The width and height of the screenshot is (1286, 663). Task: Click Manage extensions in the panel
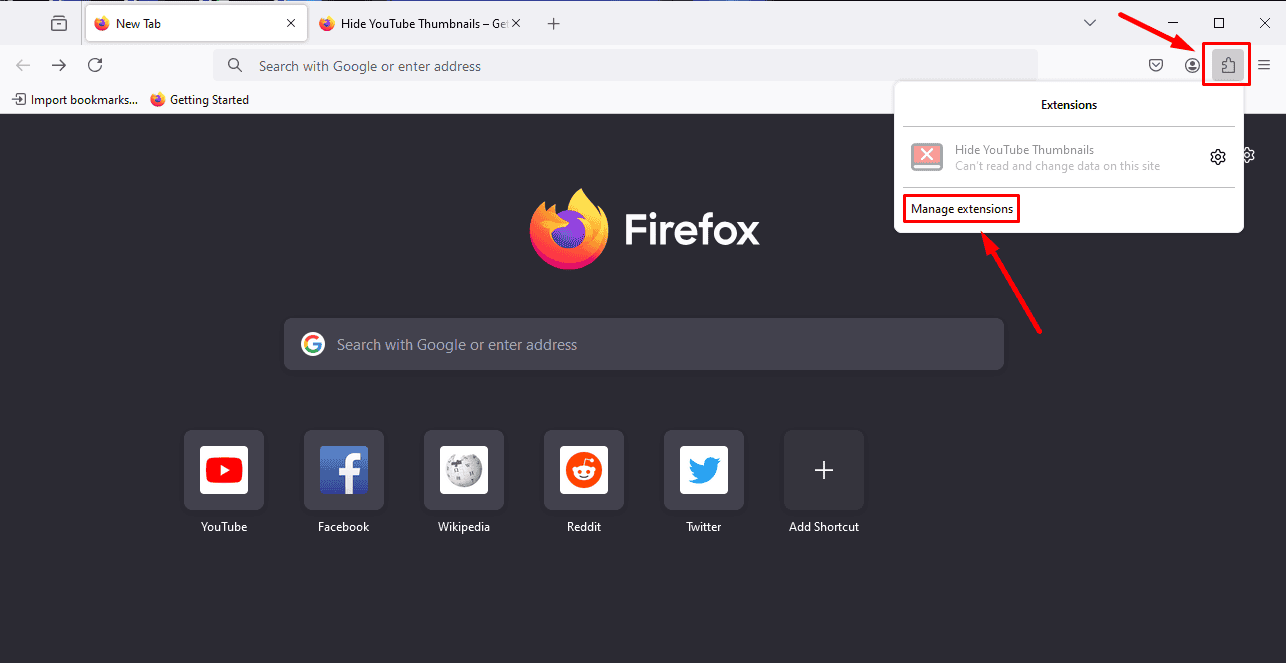pos(962,209)
